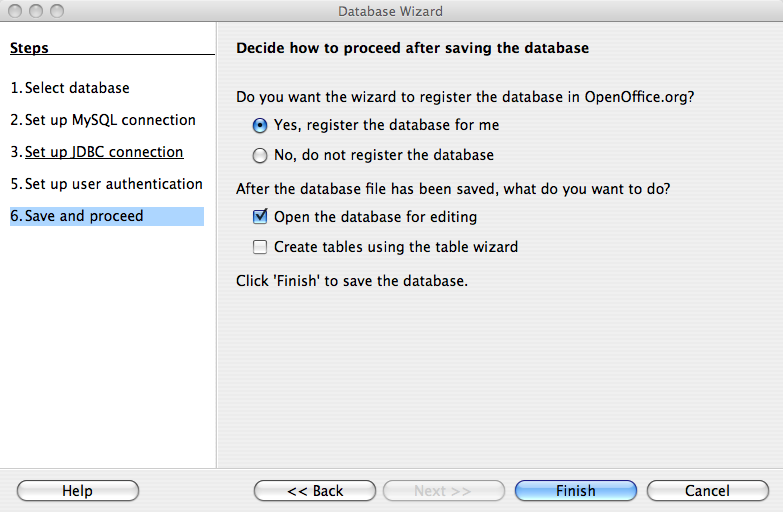The width and height of the screenshot is (783, 512).
Task: Open the 'Set up JDBC connection' step
Action: [104, 152]
